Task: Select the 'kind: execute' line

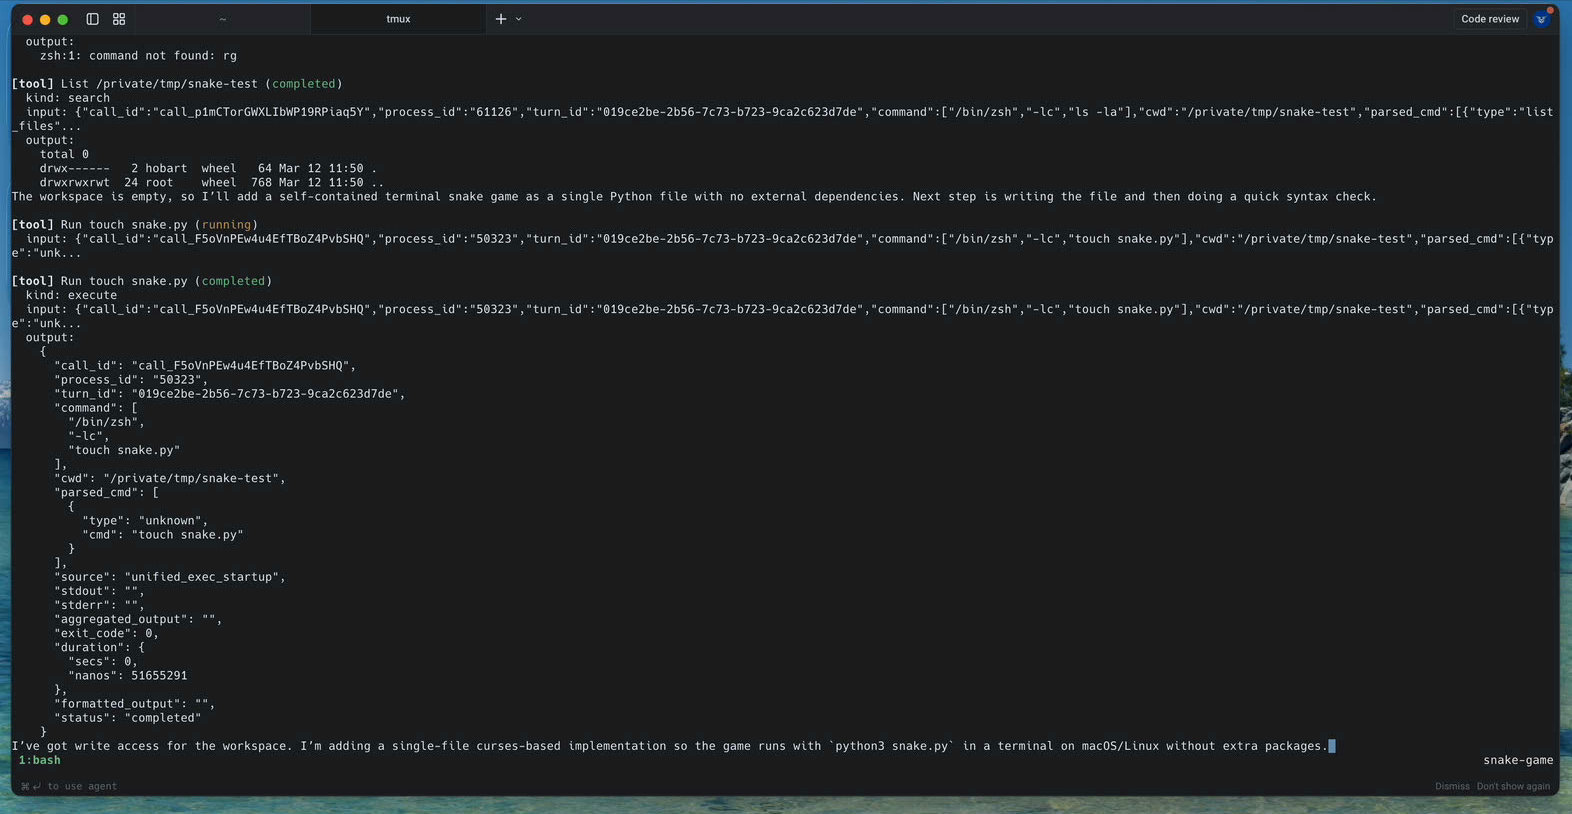Action: (71, 295)
